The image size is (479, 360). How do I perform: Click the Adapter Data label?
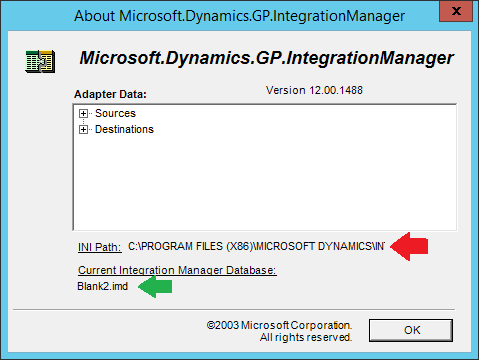coord(110,94)
